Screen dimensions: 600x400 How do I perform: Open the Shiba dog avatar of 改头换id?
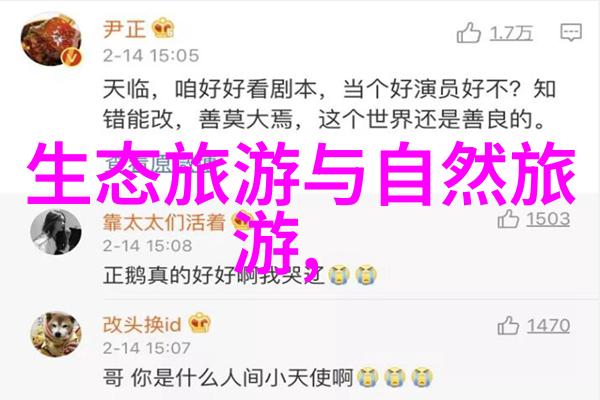pos(55,335)
